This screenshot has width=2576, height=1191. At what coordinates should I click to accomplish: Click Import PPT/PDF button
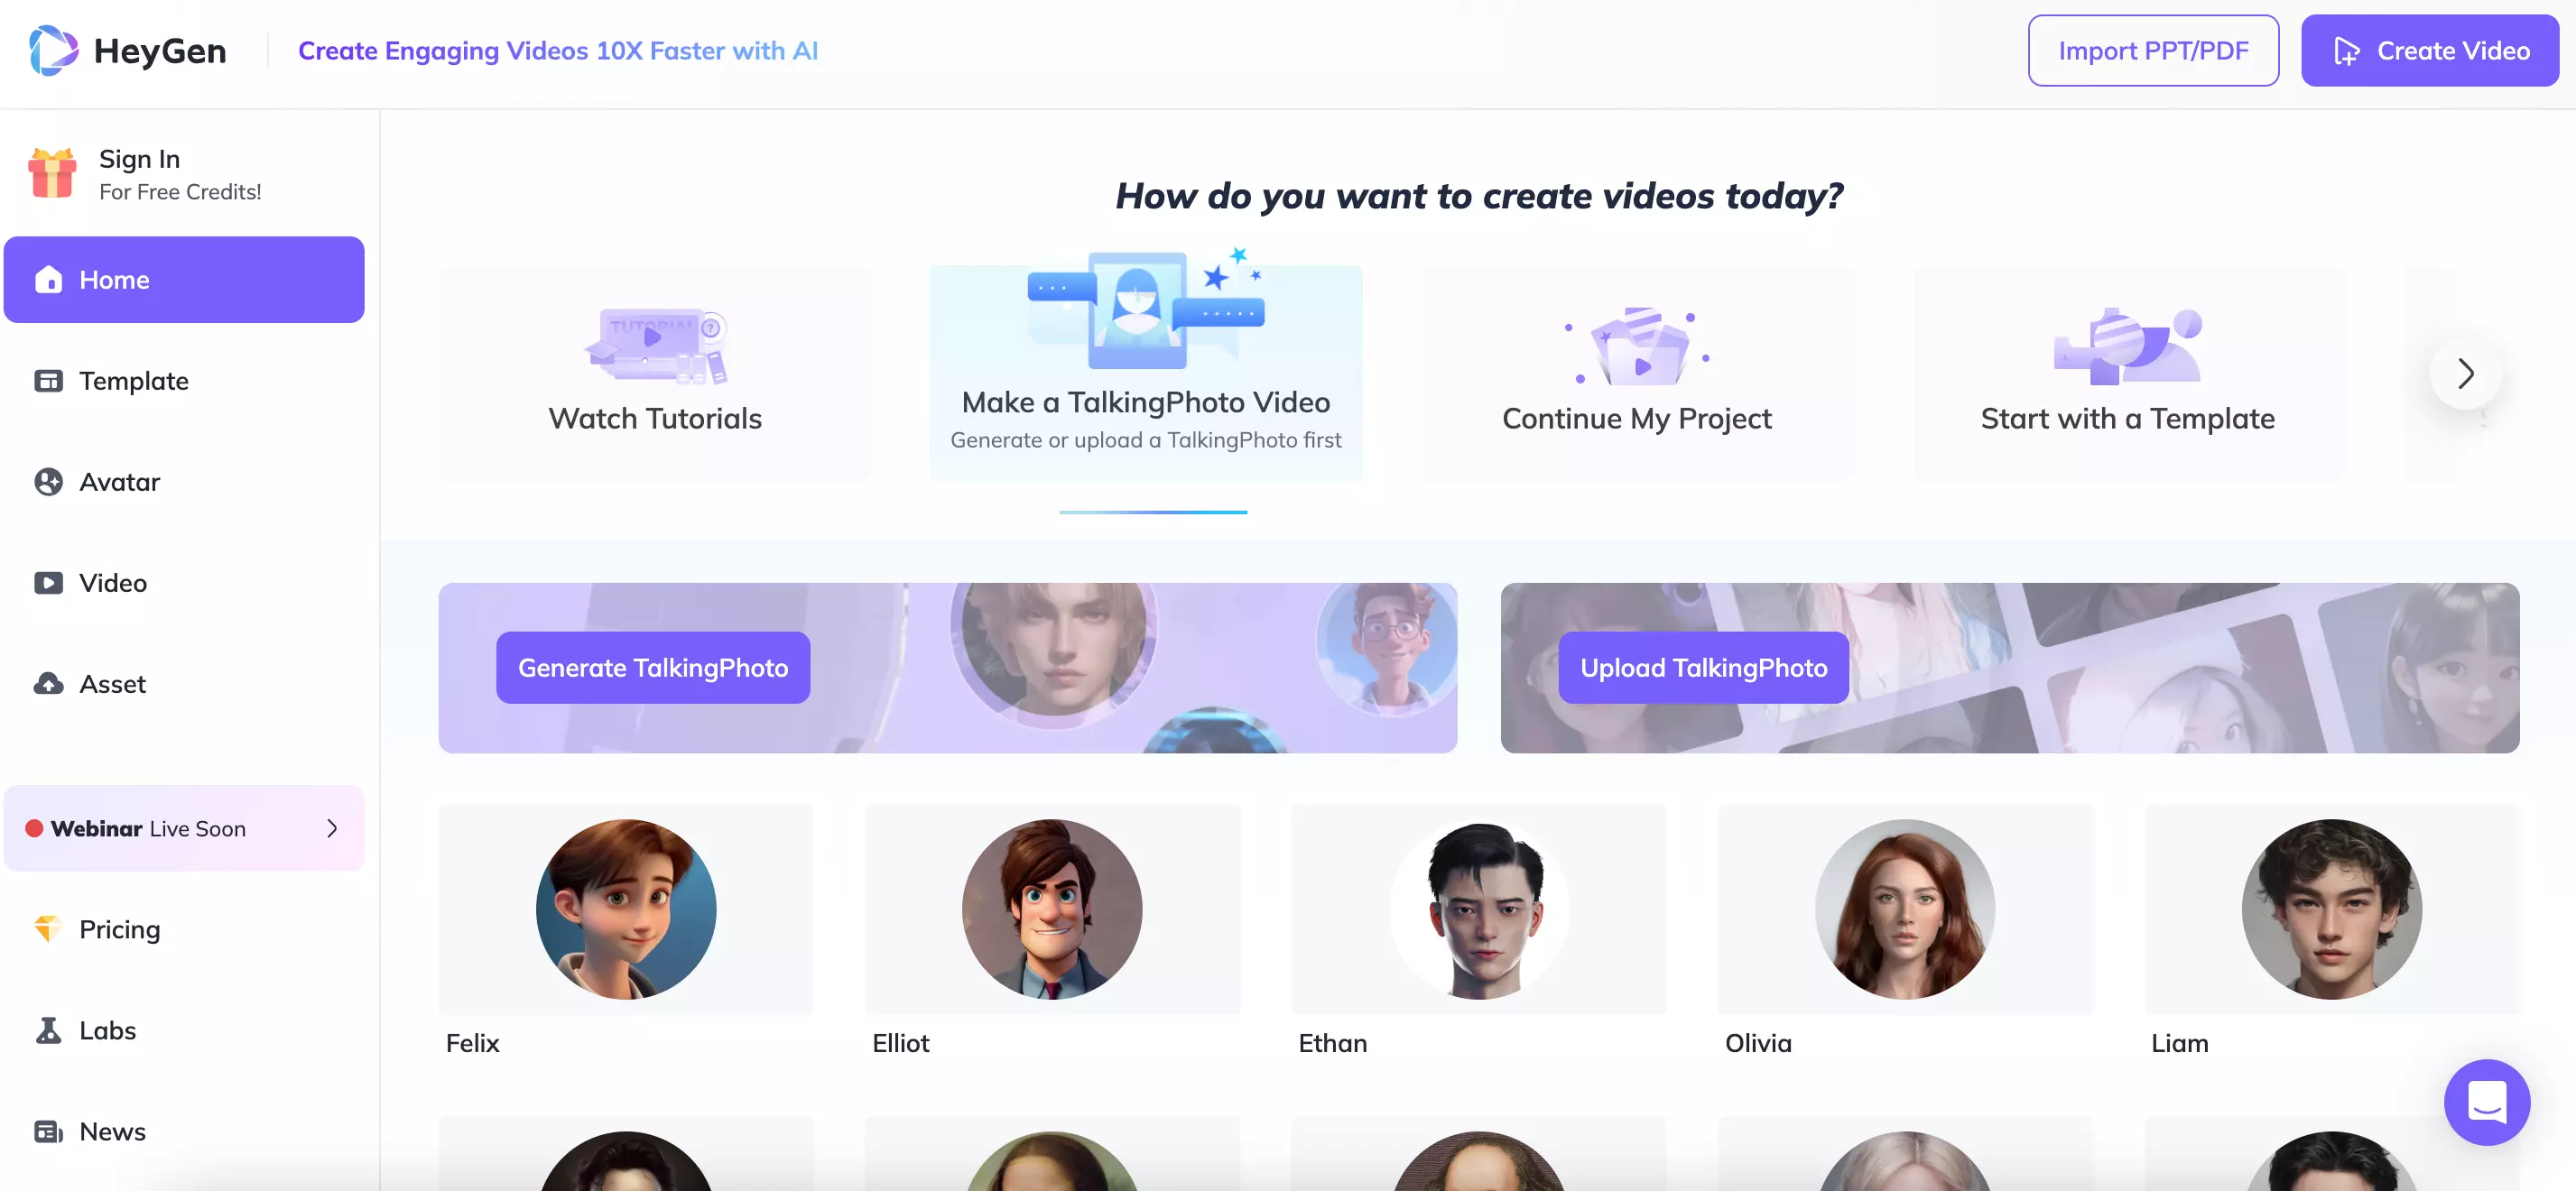[2154, 50]
